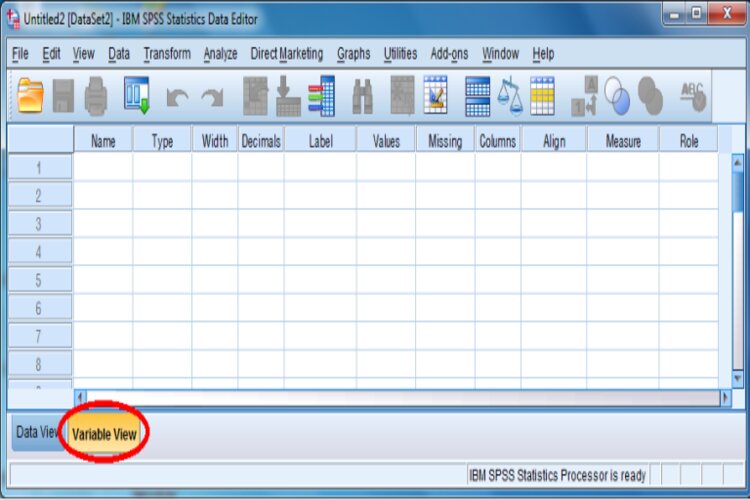Click the Find binoculars icon
Screen dimensions: 750x500
pos(363,97)
